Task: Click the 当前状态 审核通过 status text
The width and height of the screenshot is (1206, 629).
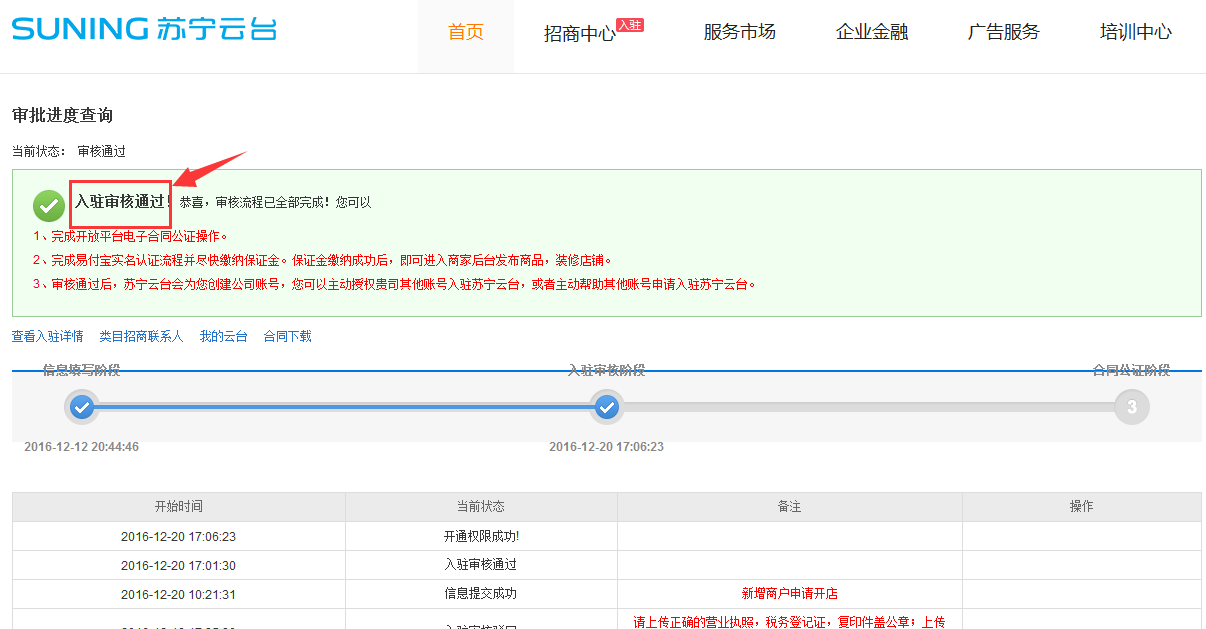Action: pos(68,151)
